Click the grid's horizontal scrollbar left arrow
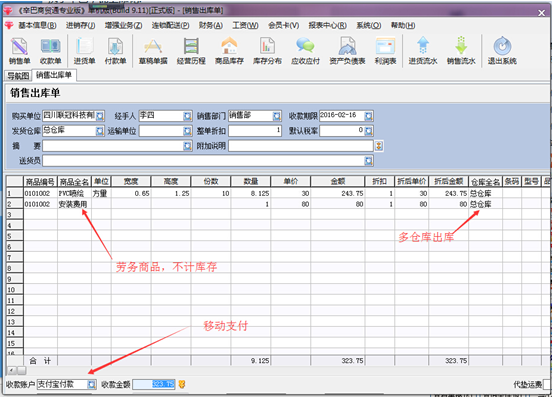 coord(12,370)
